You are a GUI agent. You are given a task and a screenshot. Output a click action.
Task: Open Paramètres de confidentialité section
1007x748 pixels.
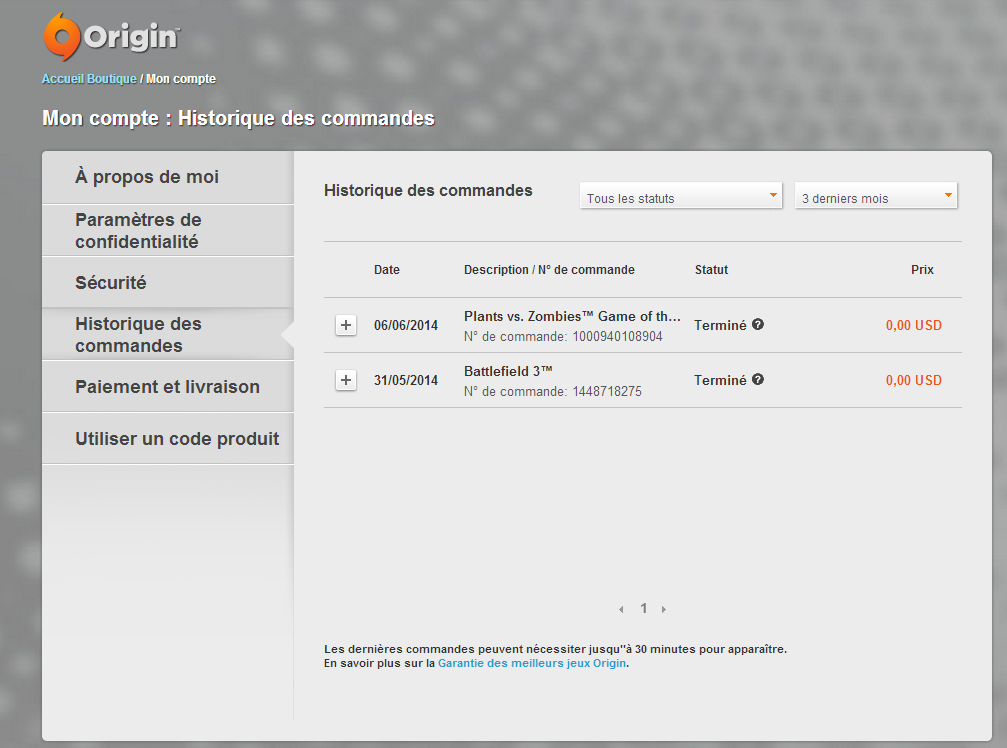tap(168, 230)
